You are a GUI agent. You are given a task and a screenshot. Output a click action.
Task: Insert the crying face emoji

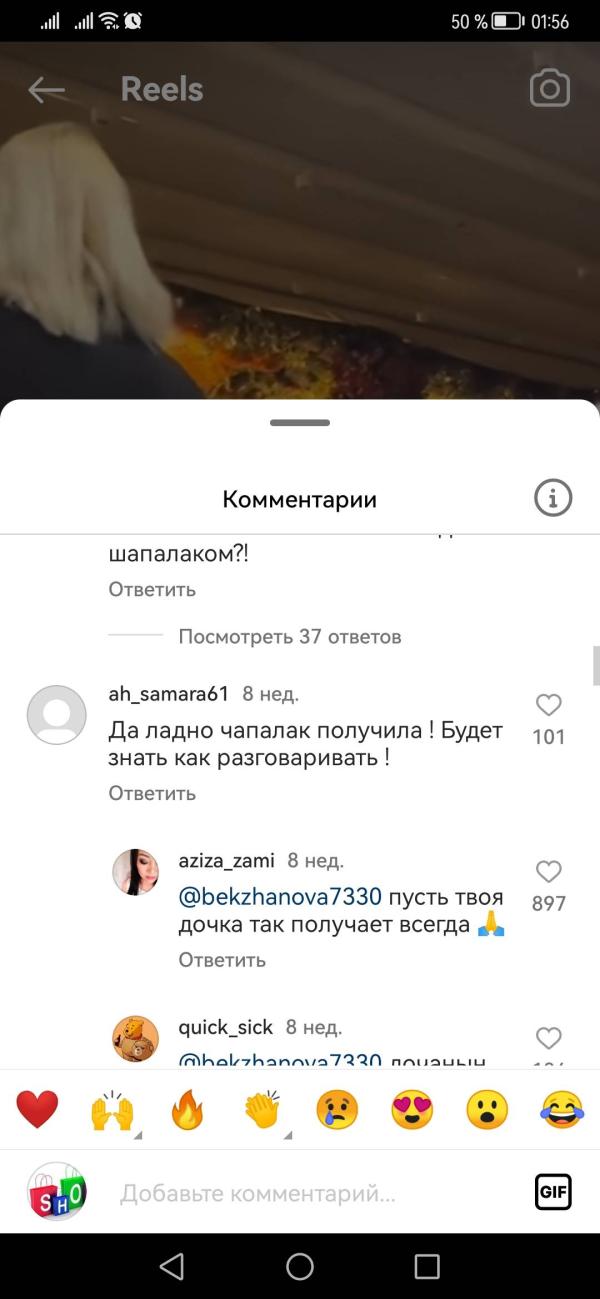pyautogui.click(x=337, y=1110)
